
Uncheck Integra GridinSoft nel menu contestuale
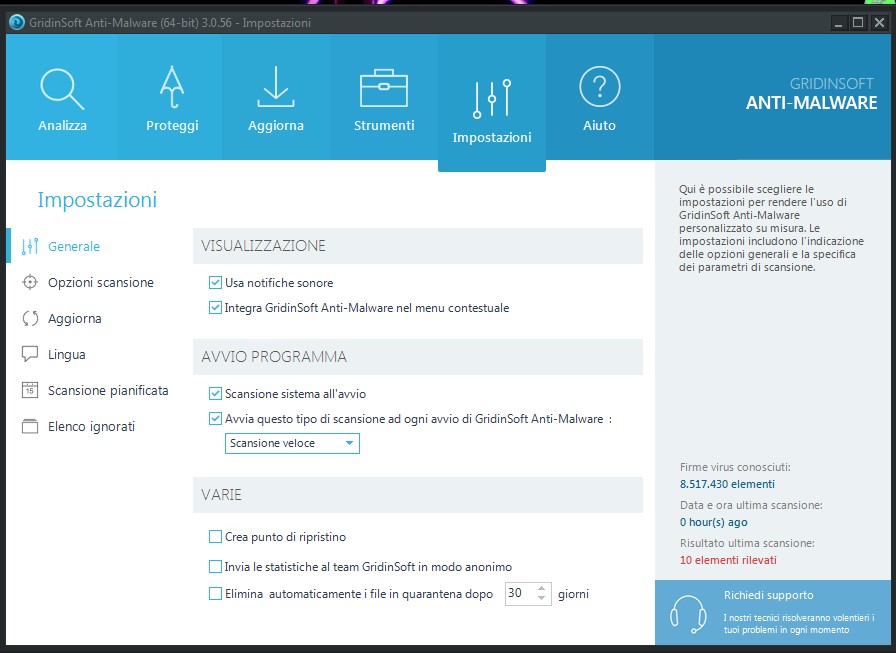[x=215, y=307]
